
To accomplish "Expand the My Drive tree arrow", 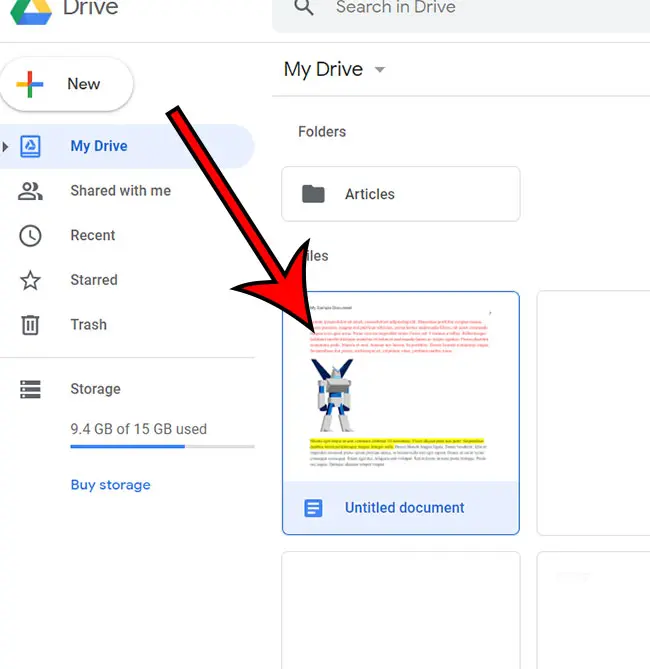I will click(x=6, y=147).
